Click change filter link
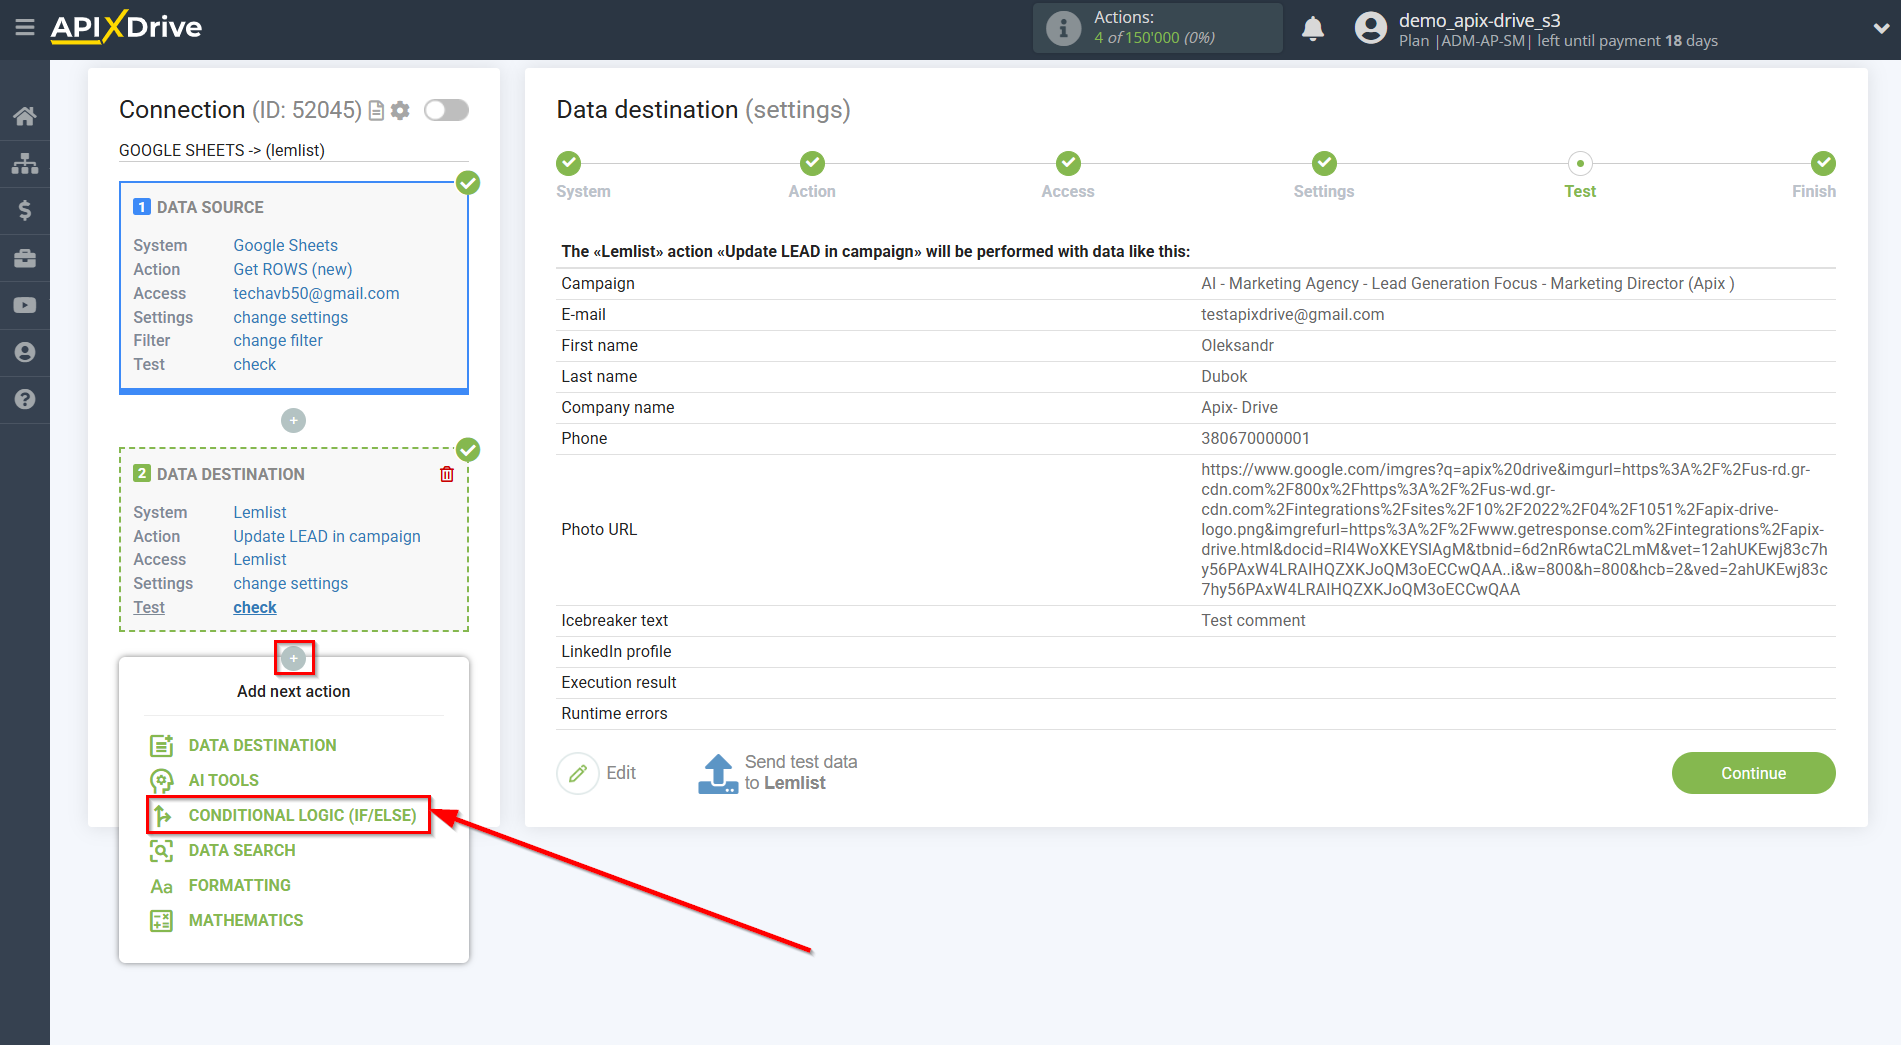Viewport: 1901px width, 1045px height. tap(278, 340)
